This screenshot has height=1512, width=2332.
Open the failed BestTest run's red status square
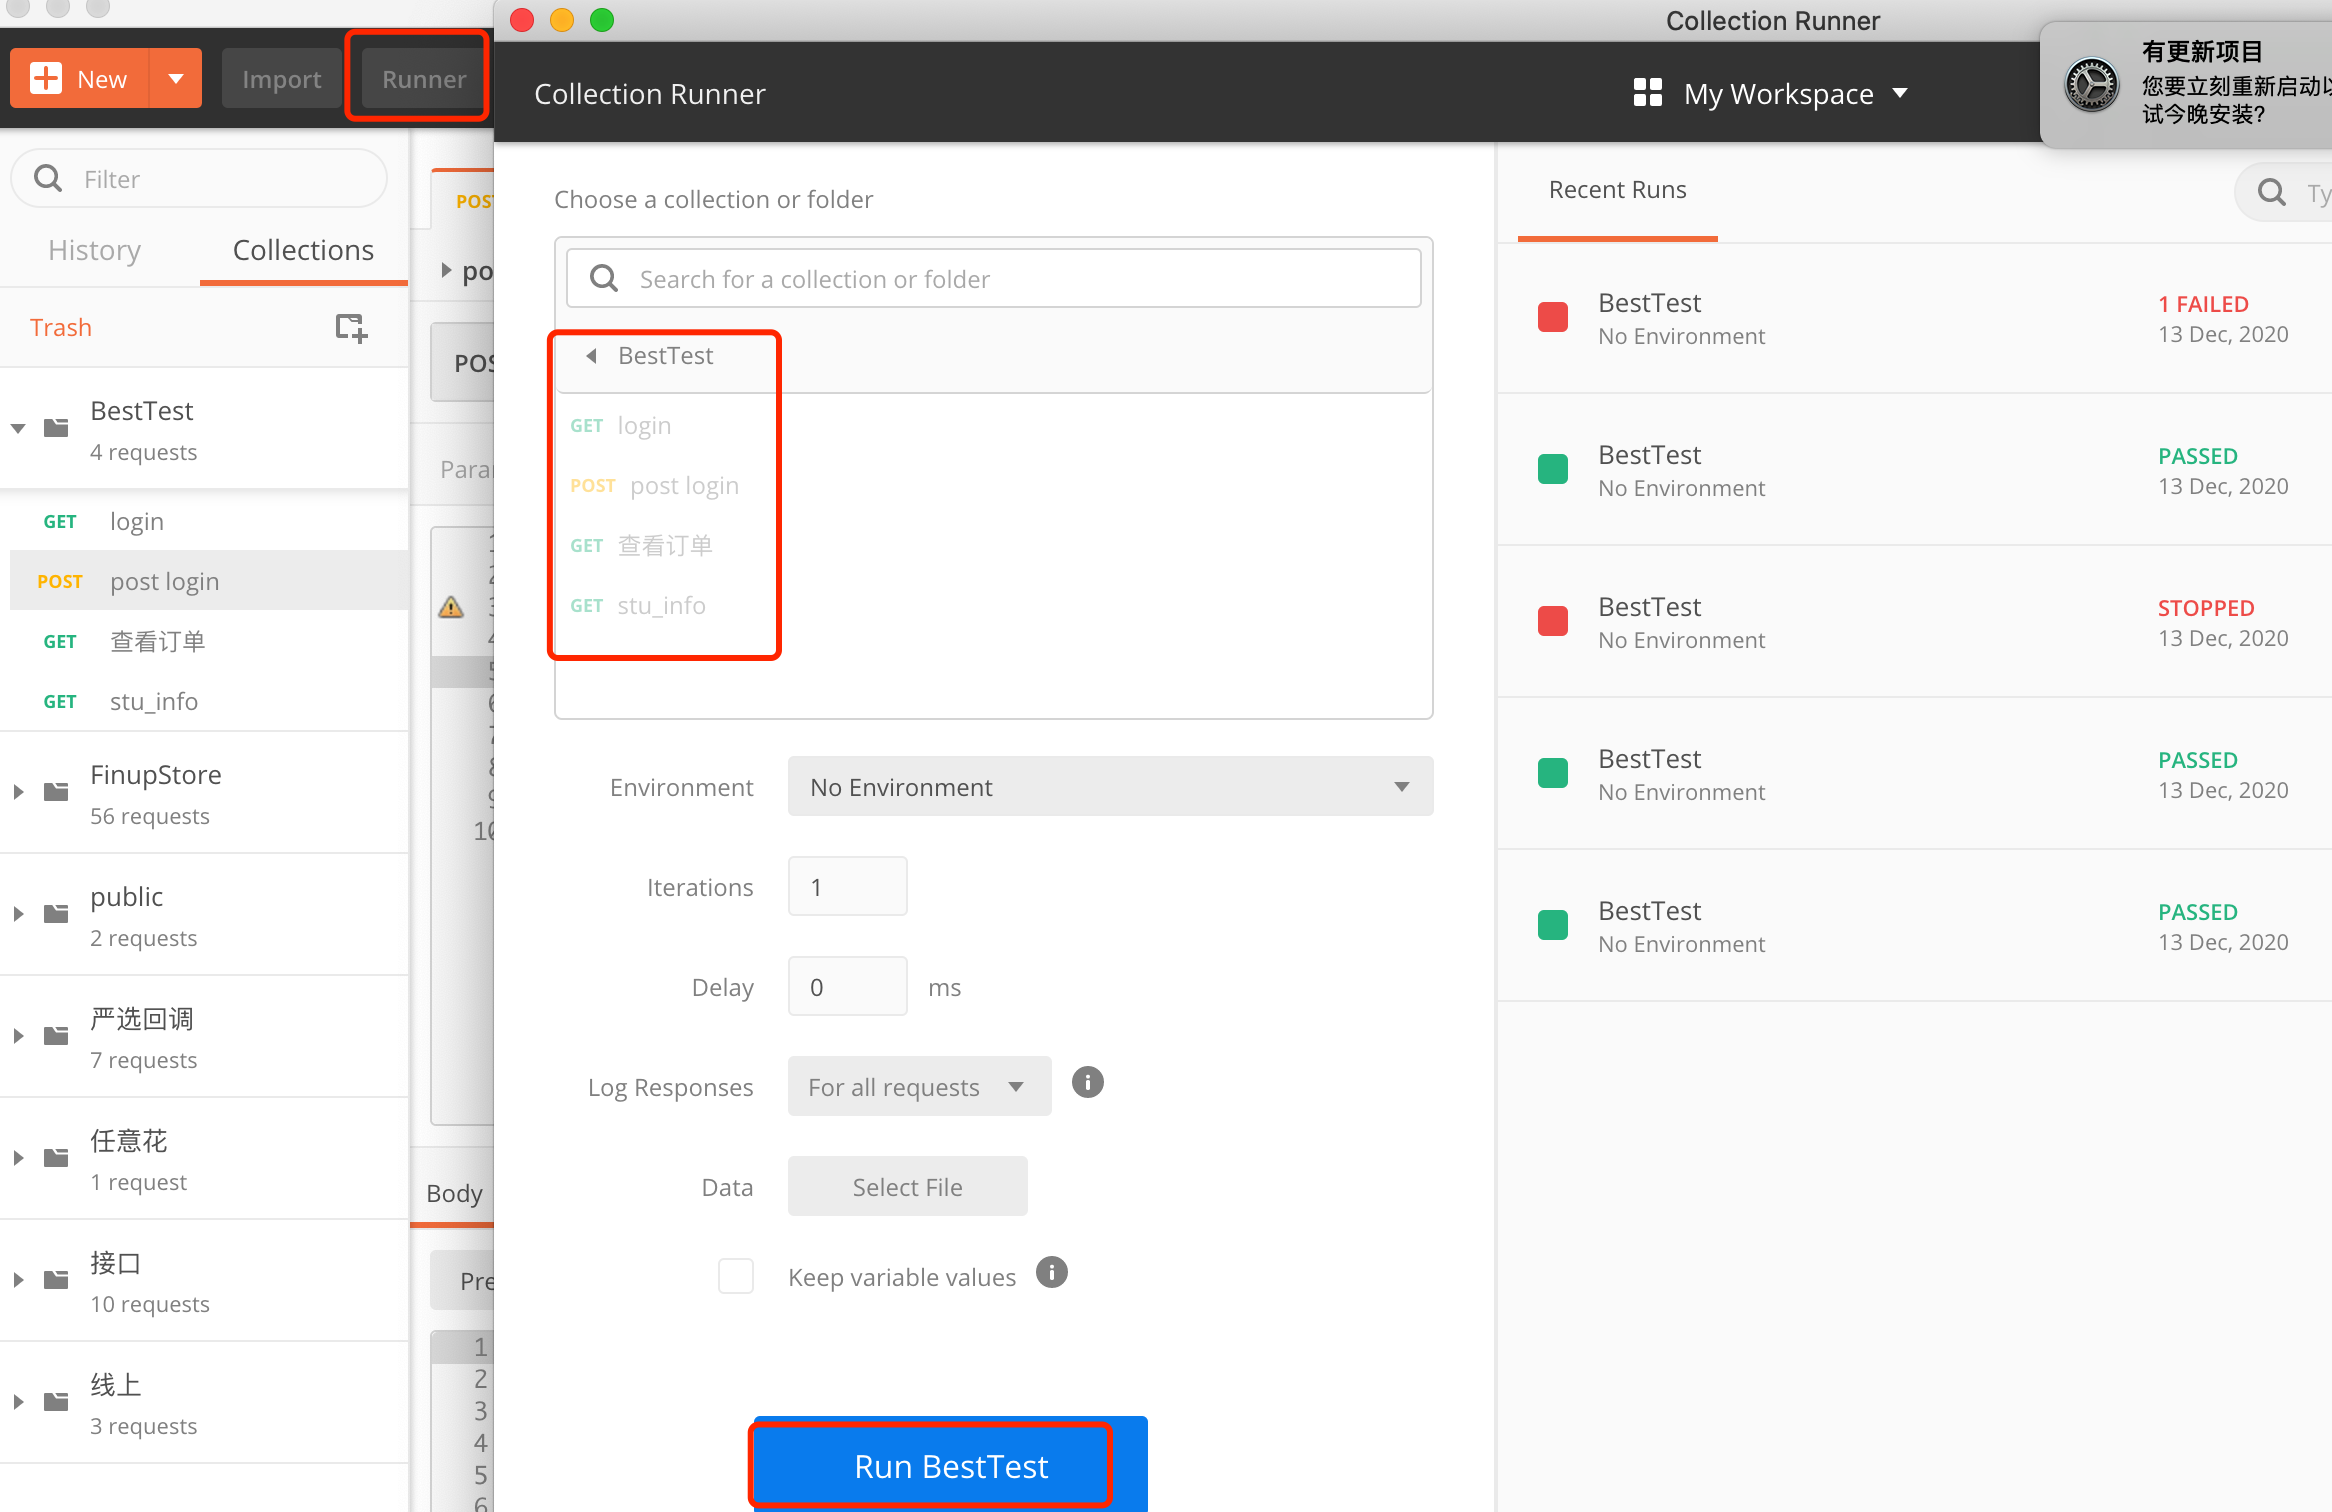(1552, 317)
